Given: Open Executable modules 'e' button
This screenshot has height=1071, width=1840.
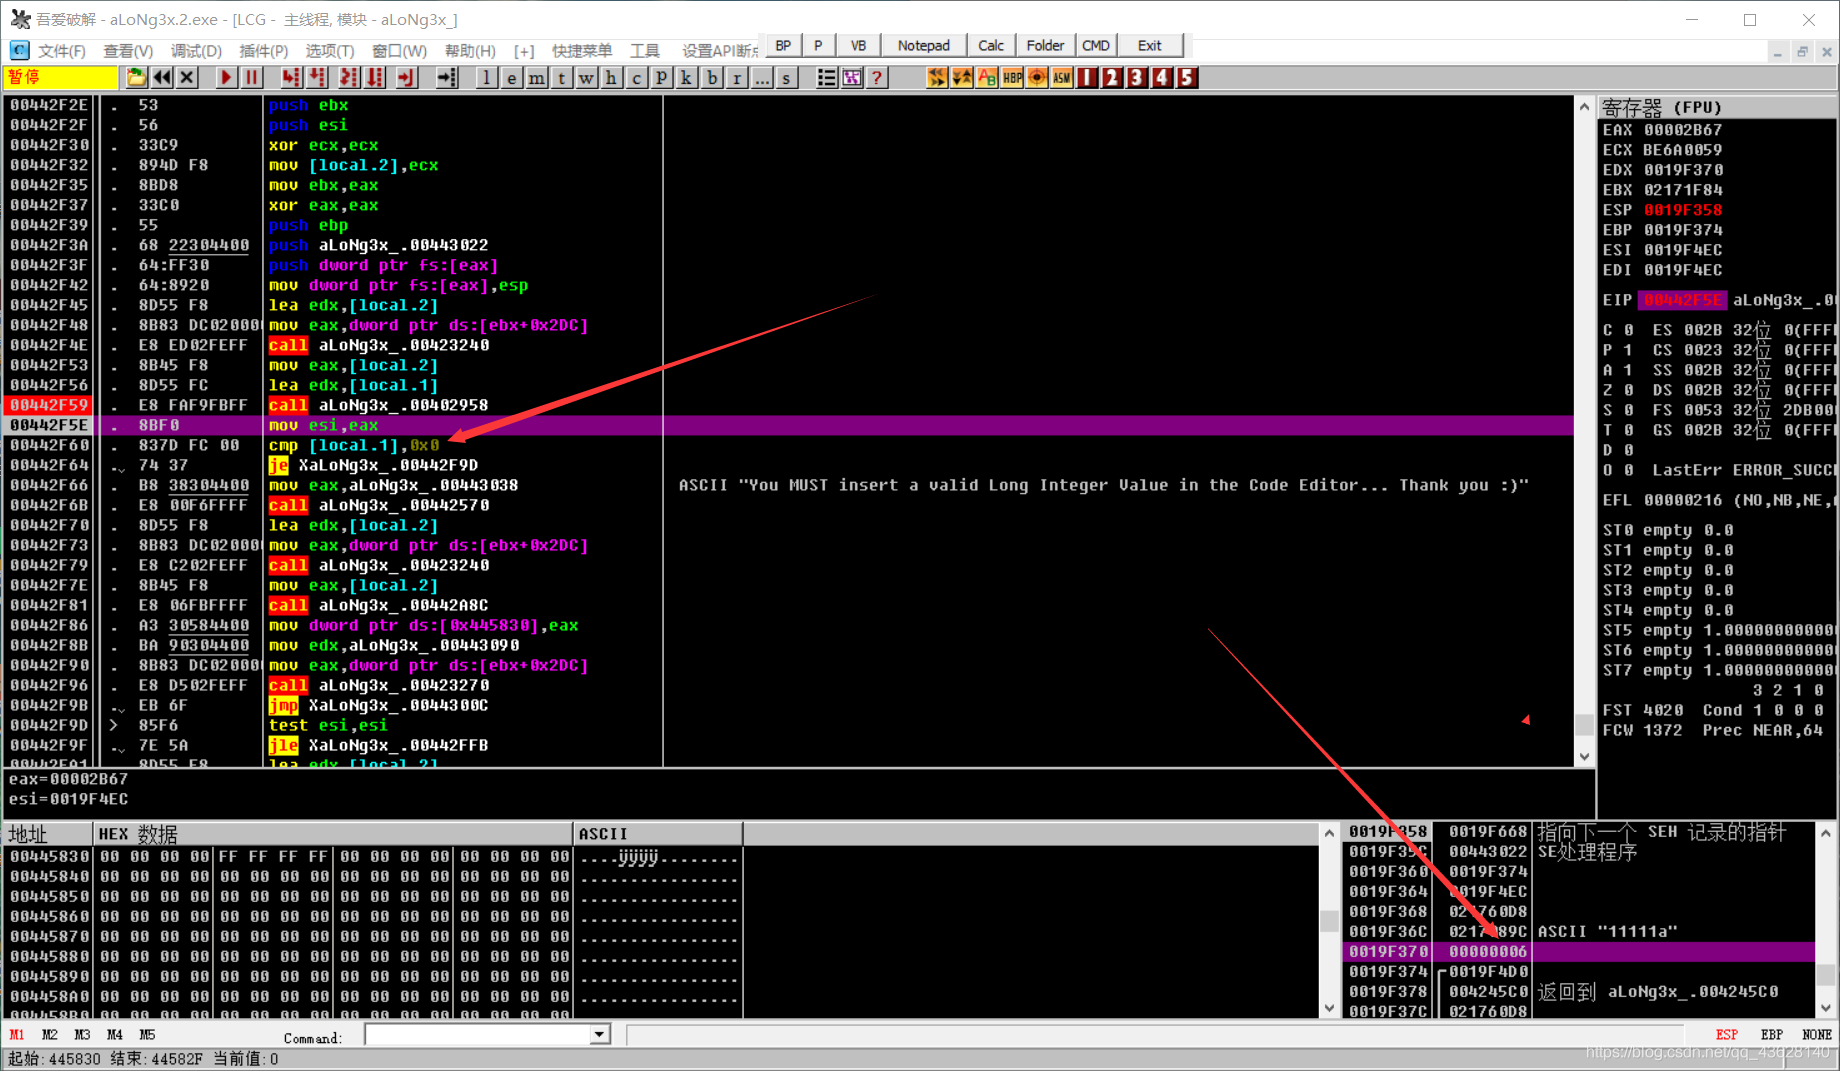Looking at the screenshot, I should pos(511,77).
